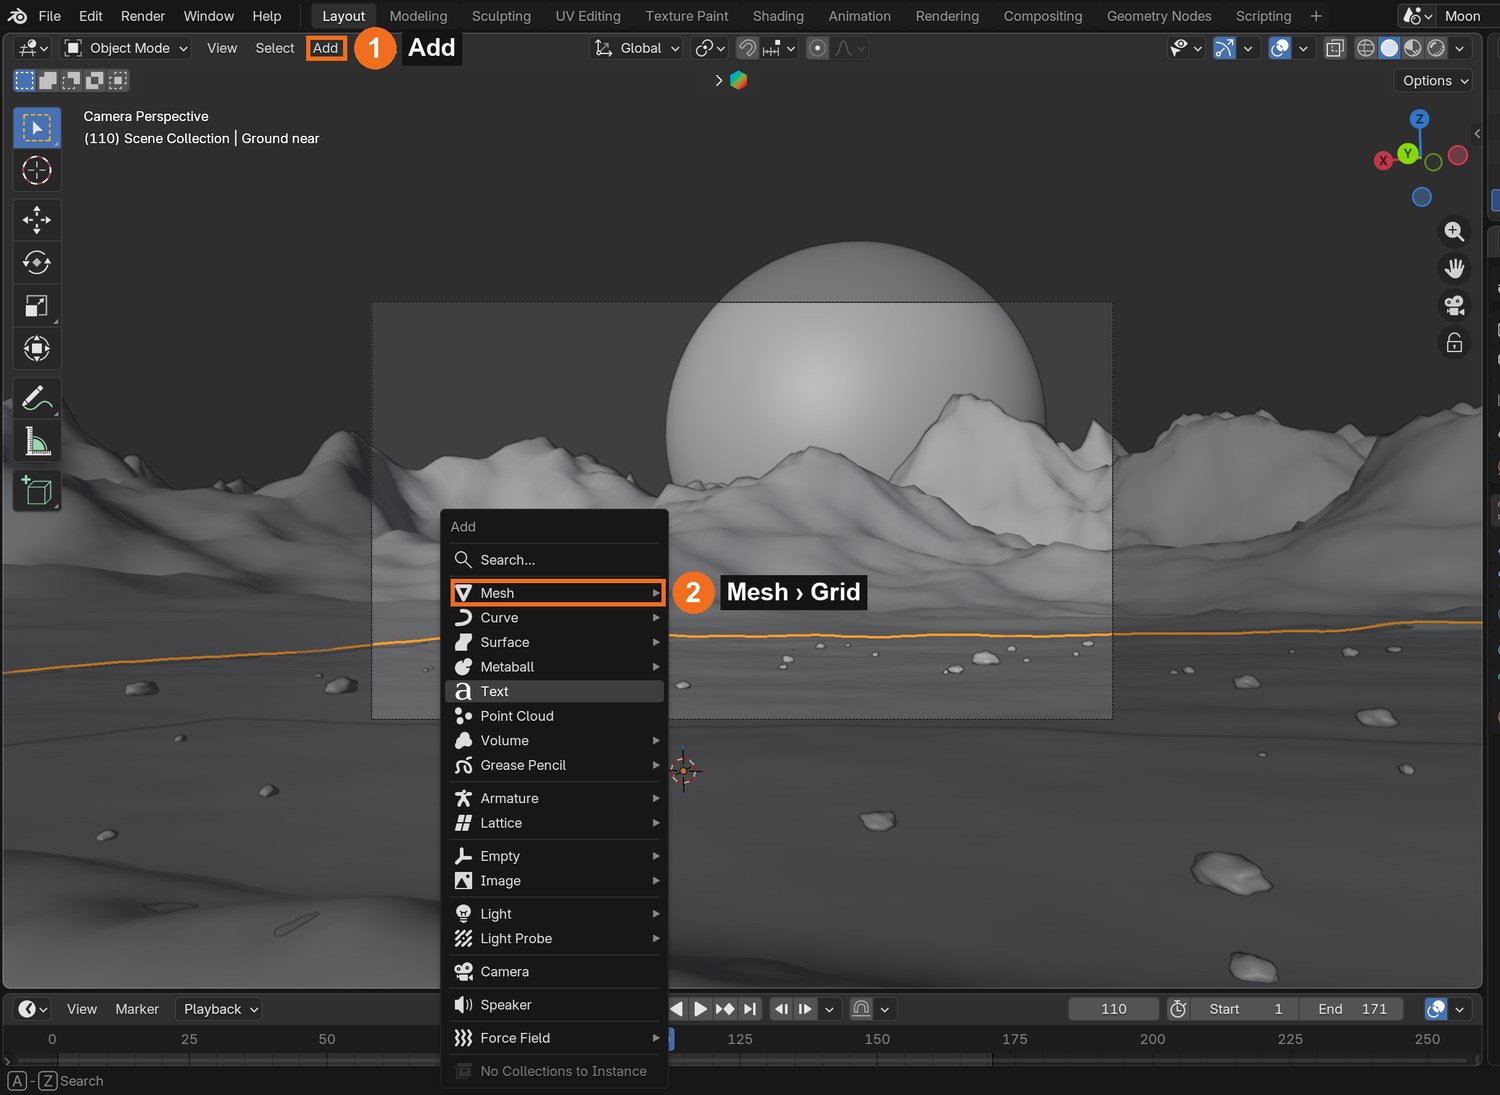This screenshot has width=1500, height=1095.
Task: Toggle the camera-to-view lock icon
Action: click(1454, 343)
